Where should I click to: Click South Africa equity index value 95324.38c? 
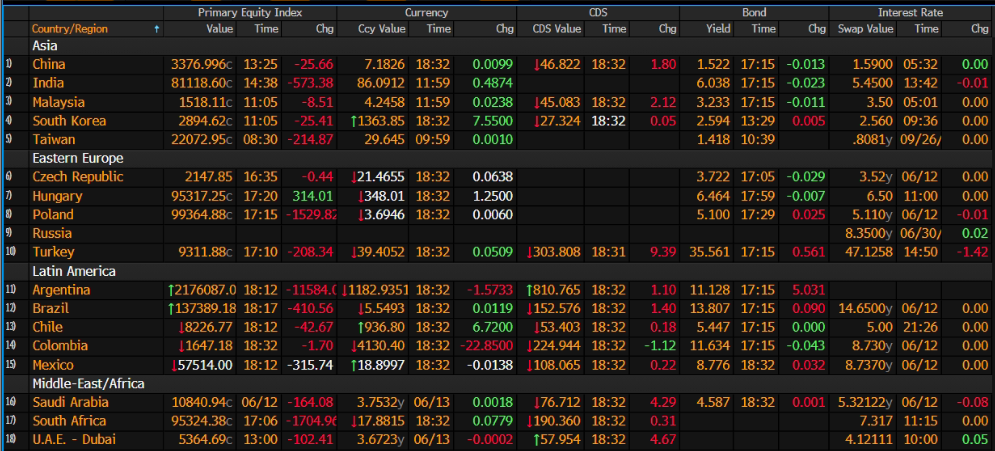[202, 421]
